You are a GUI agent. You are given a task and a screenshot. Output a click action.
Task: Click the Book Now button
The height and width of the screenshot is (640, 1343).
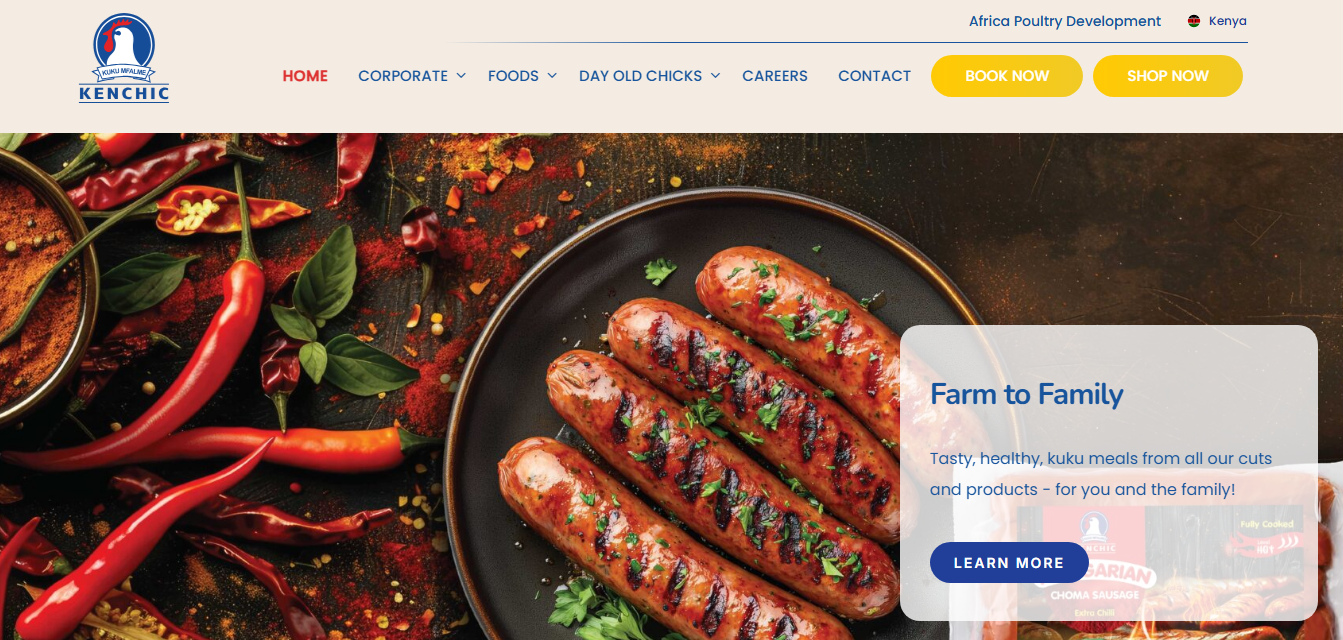point(1007,76)
